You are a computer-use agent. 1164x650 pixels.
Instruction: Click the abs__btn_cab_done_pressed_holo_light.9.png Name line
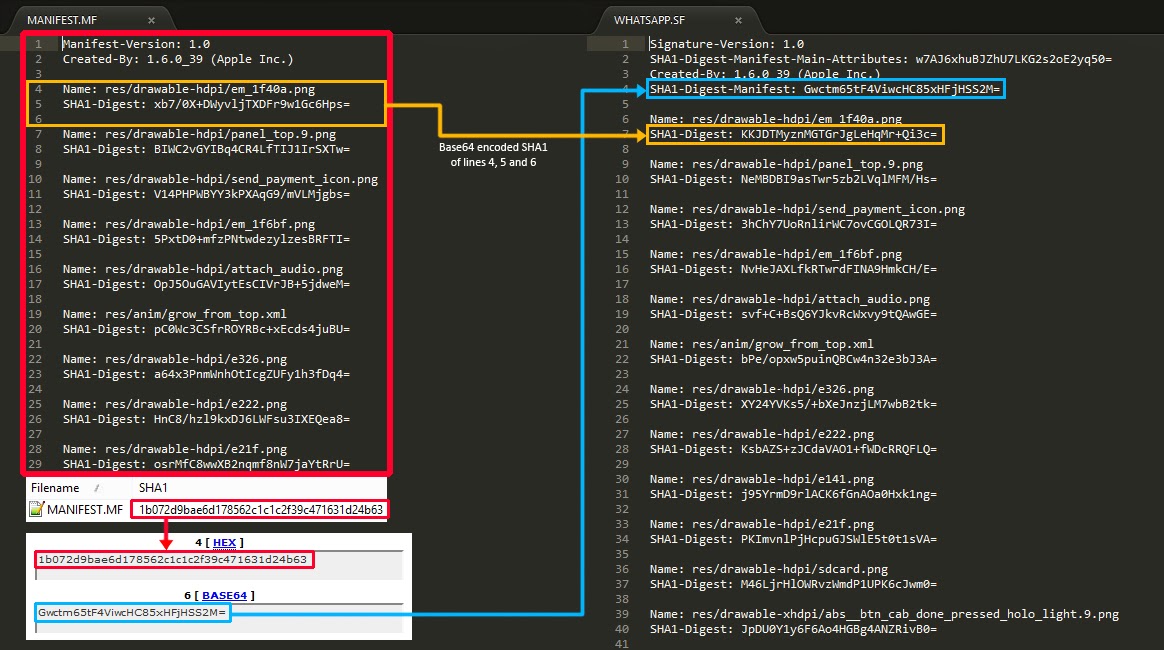click(884, 614)
